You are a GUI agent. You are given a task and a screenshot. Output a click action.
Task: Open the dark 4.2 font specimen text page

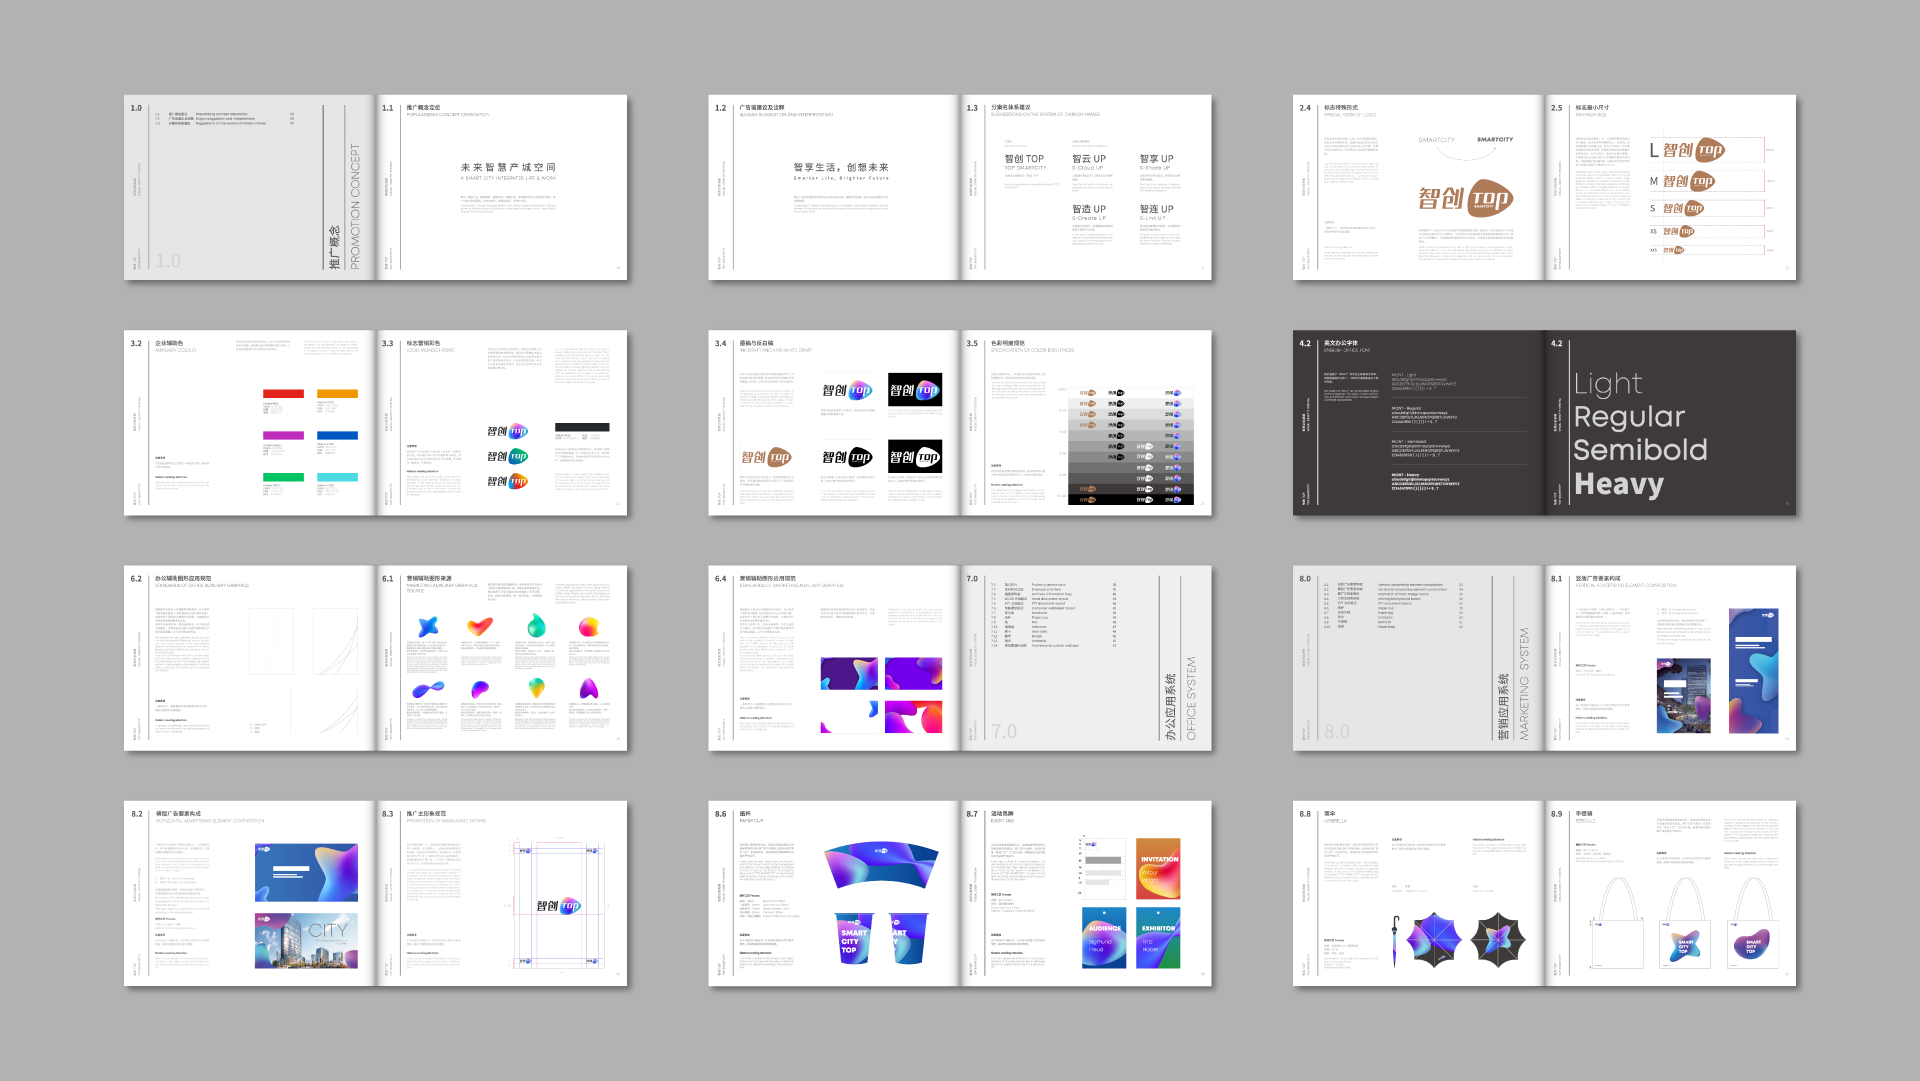pos(1418,423)
